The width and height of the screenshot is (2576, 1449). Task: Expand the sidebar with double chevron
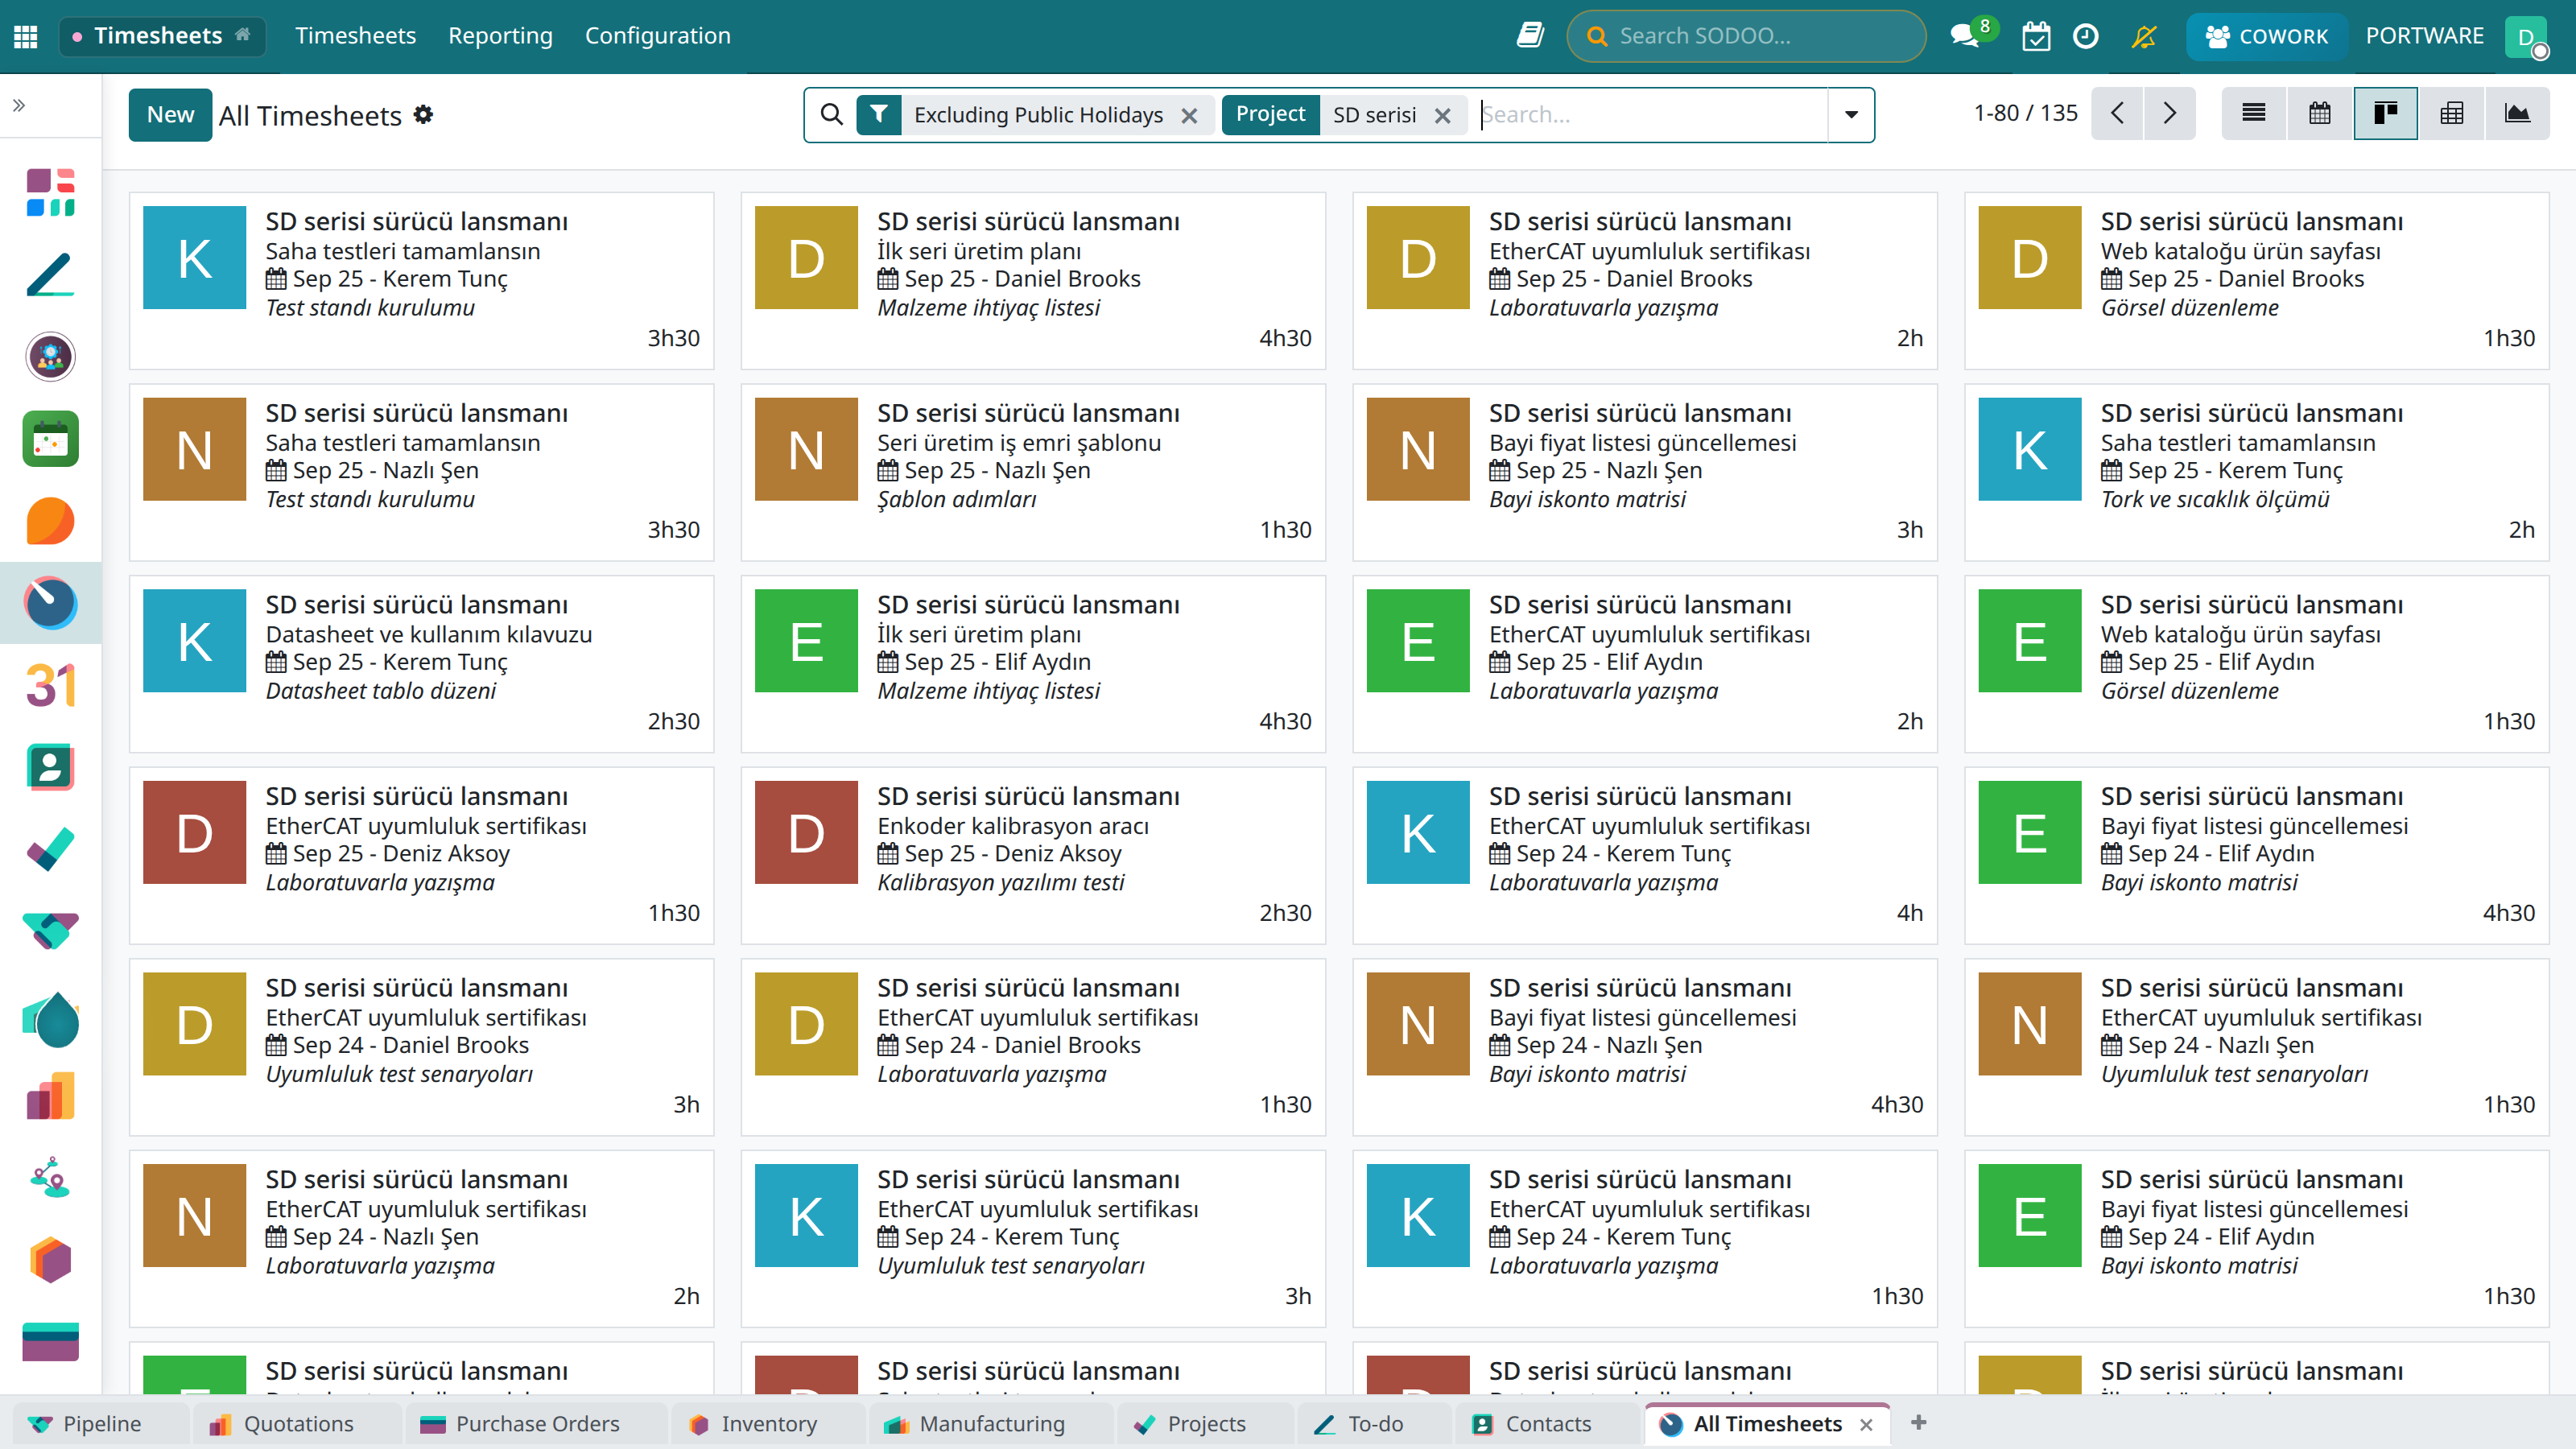coord(19,105)
